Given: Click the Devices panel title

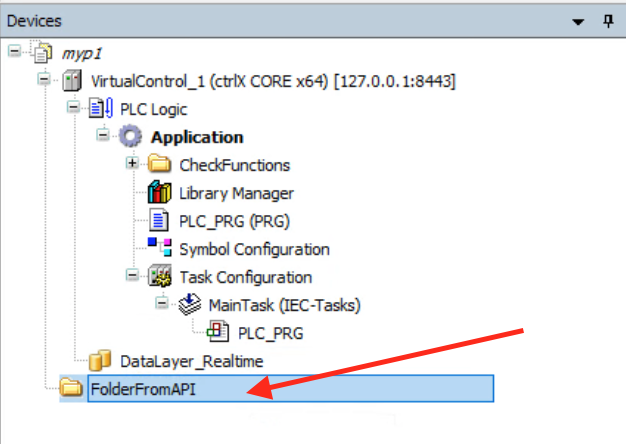Looking at the screenshot, I should pyautogui.click(x=34, y=21).
